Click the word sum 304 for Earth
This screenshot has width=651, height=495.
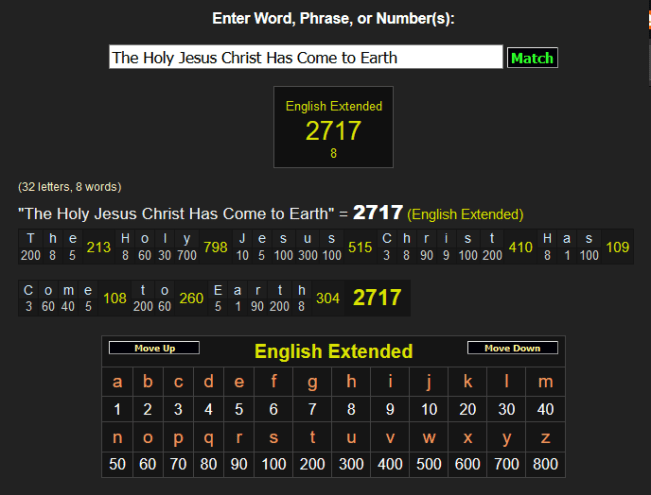pos(327,298)
